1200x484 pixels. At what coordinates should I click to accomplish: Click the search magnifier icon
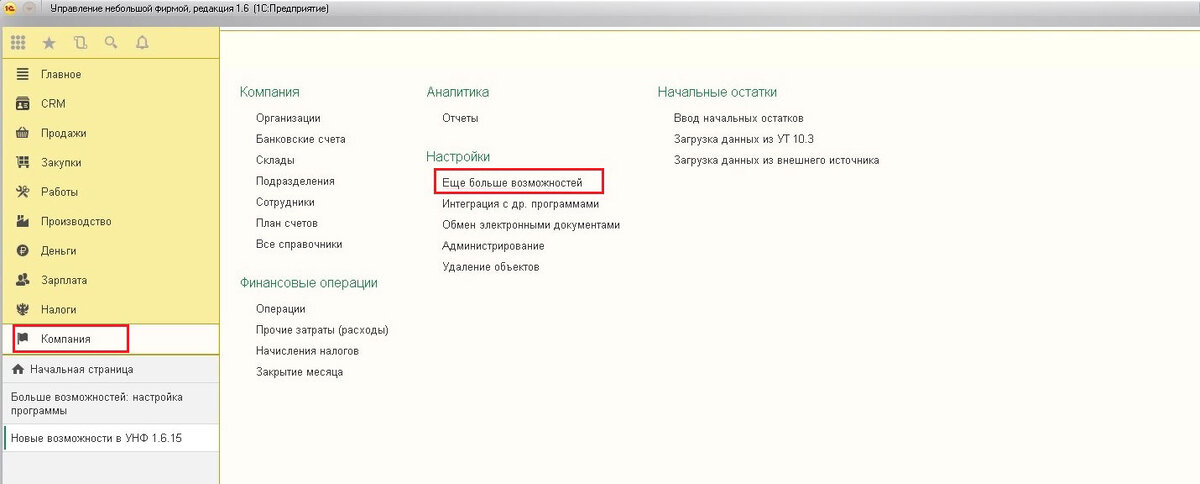tap(111, 43)
